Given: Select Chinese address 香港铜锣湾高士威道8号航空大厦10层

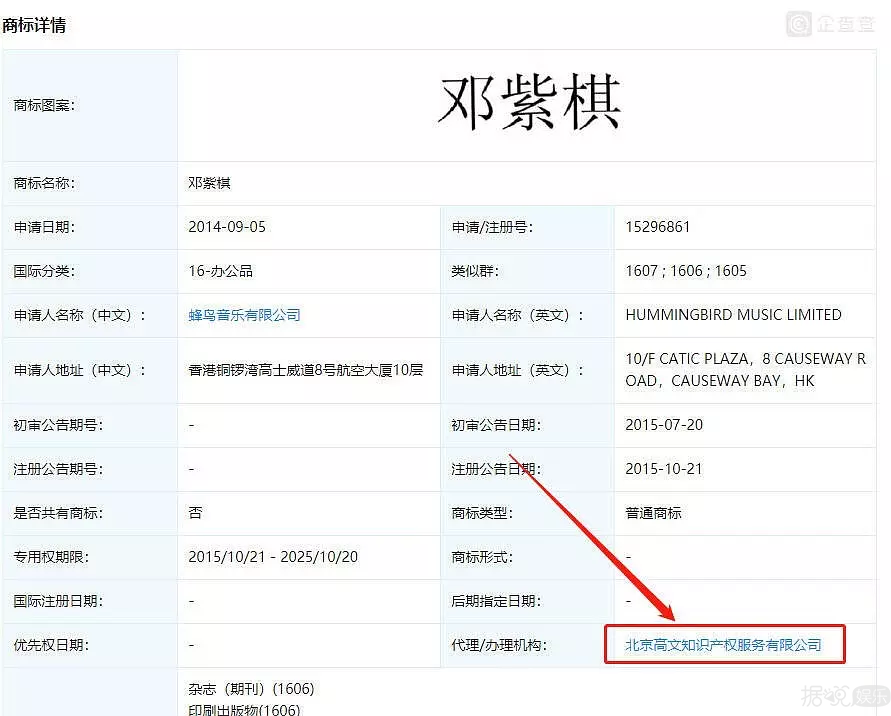Looking at the screenshot, I should coord(306,370).
